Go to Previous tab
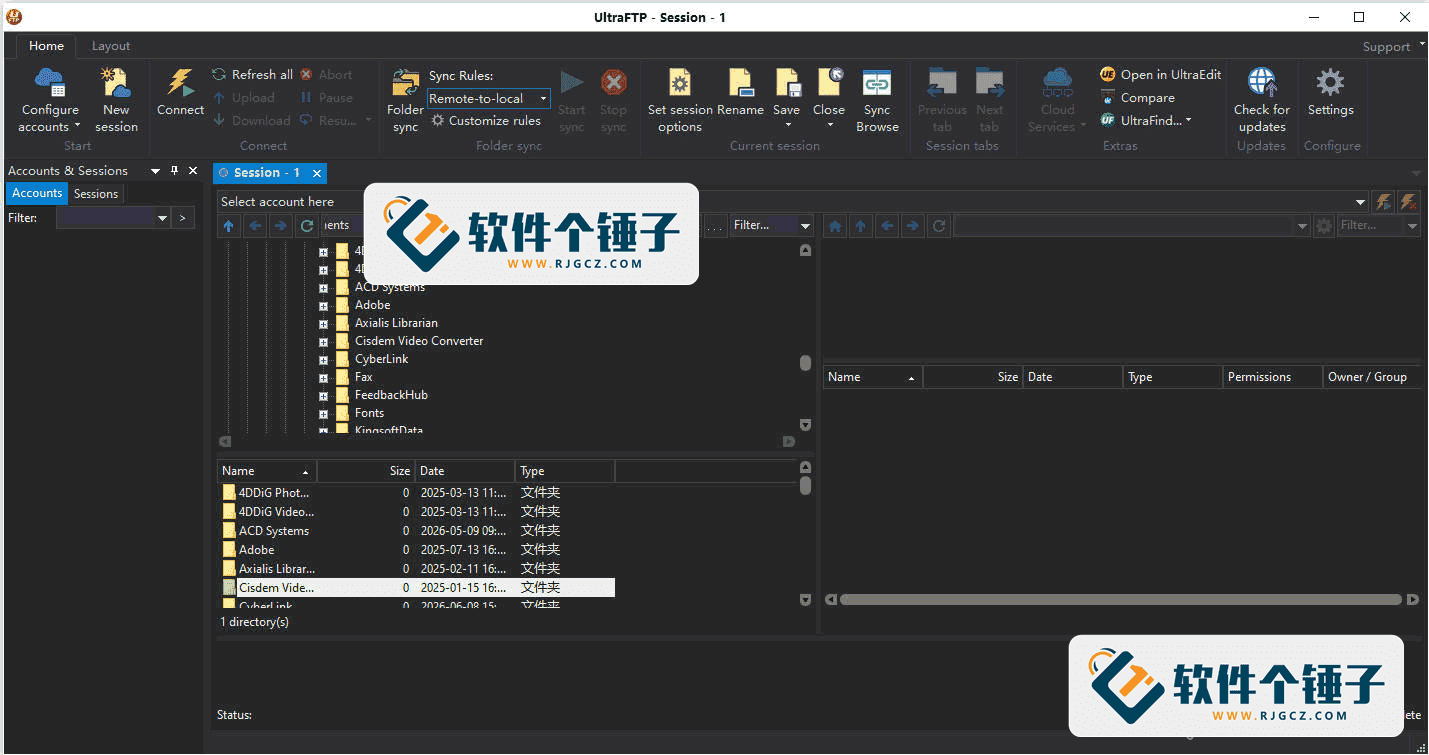 click(x=942, y=100)
